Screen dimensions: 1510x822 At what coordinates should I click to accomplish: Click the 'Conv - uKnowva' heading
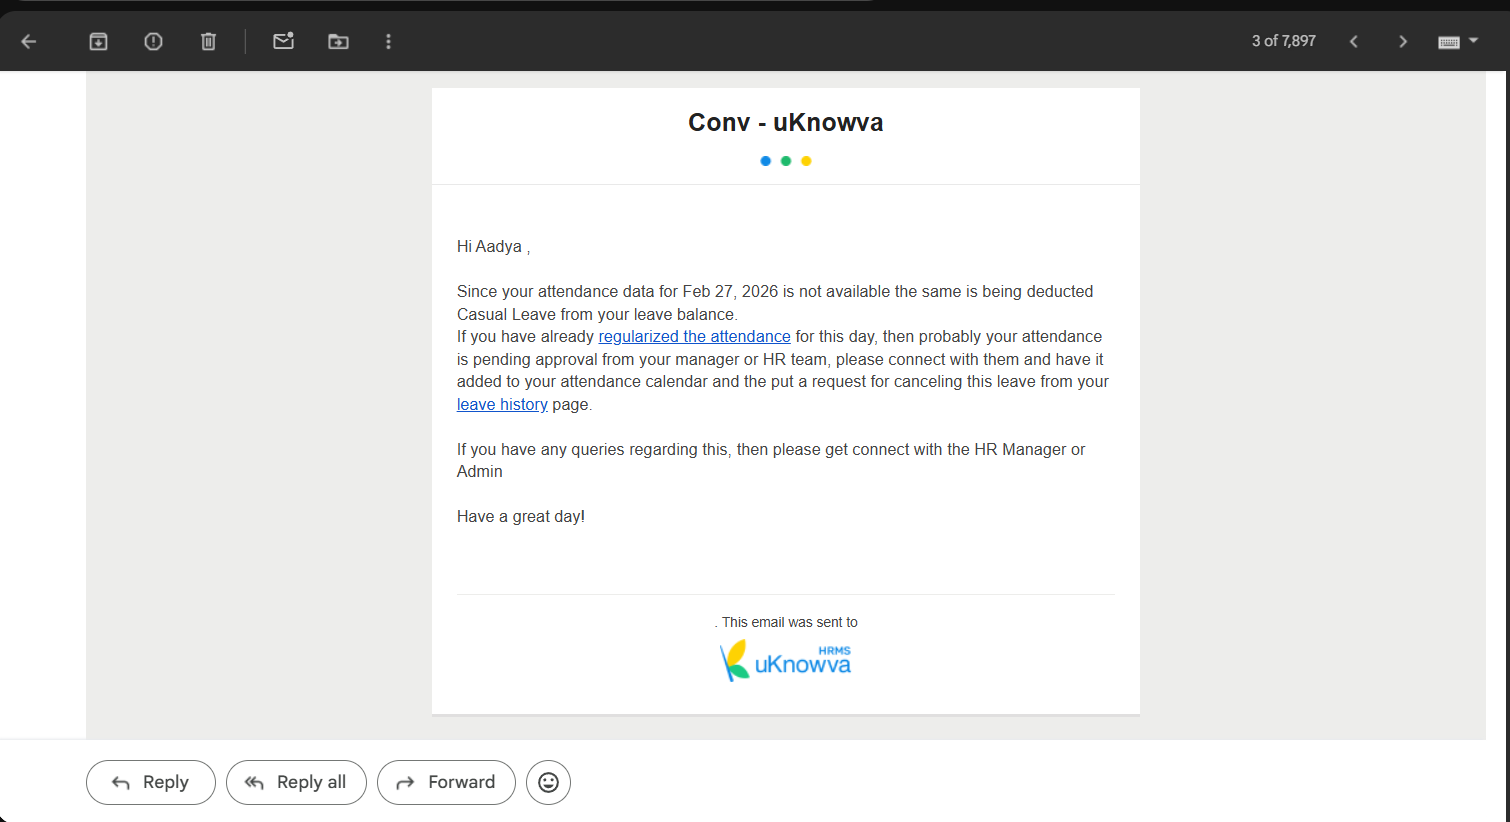tap(785, 122)
